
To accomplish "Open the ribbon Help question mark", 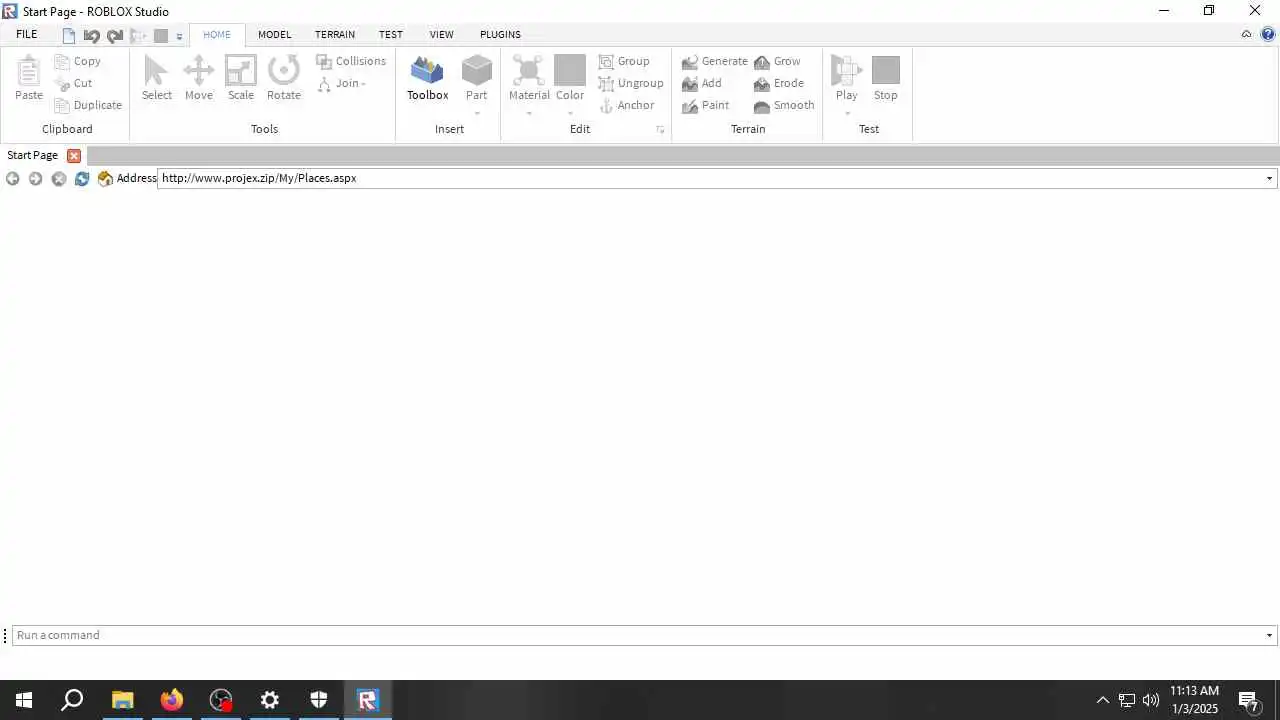I will [1268, 34].
